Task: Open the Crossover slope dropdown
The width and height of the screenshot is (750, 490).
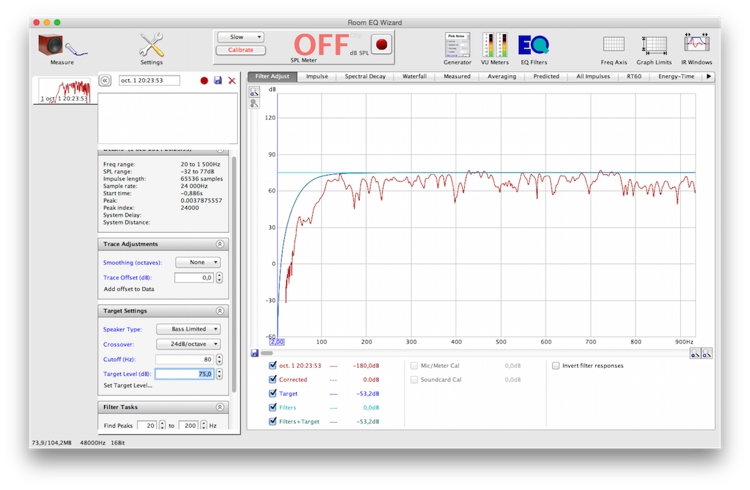Action: (x=188, y=344)
